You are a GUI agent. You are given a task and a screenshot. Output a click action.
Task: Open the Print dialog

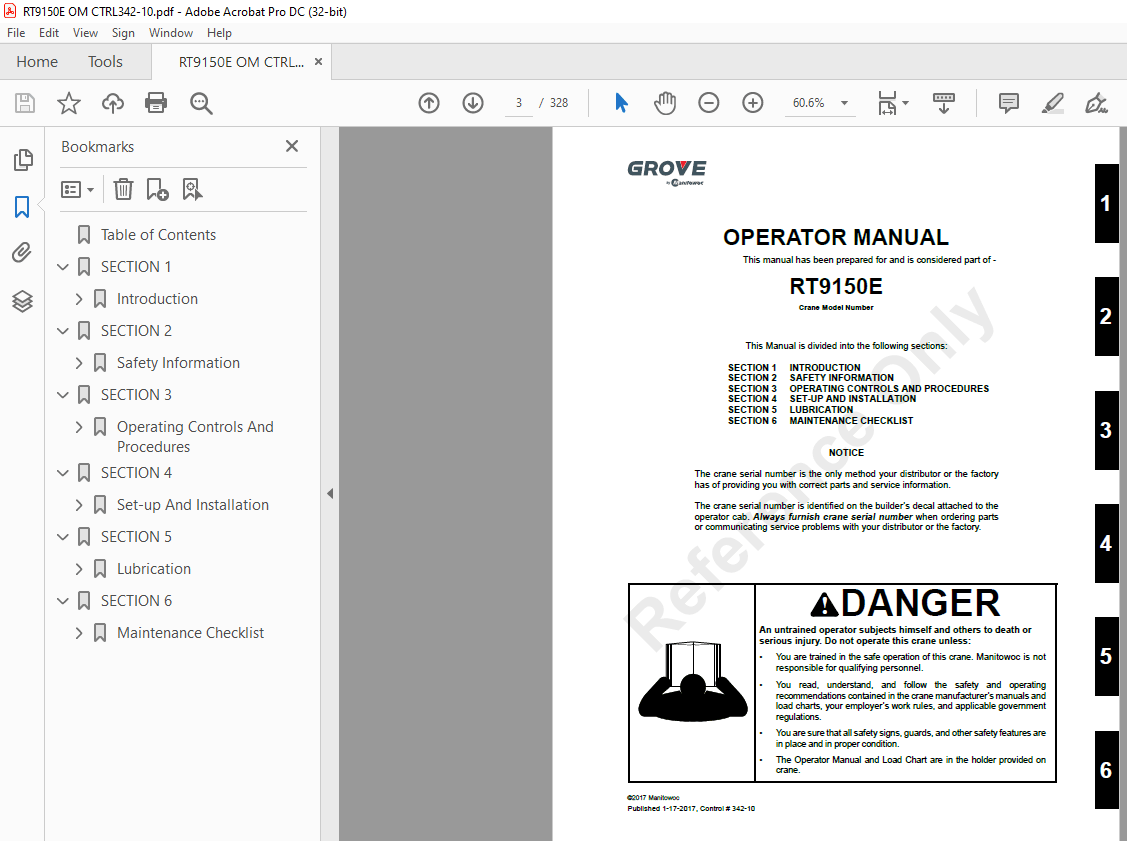157,103
